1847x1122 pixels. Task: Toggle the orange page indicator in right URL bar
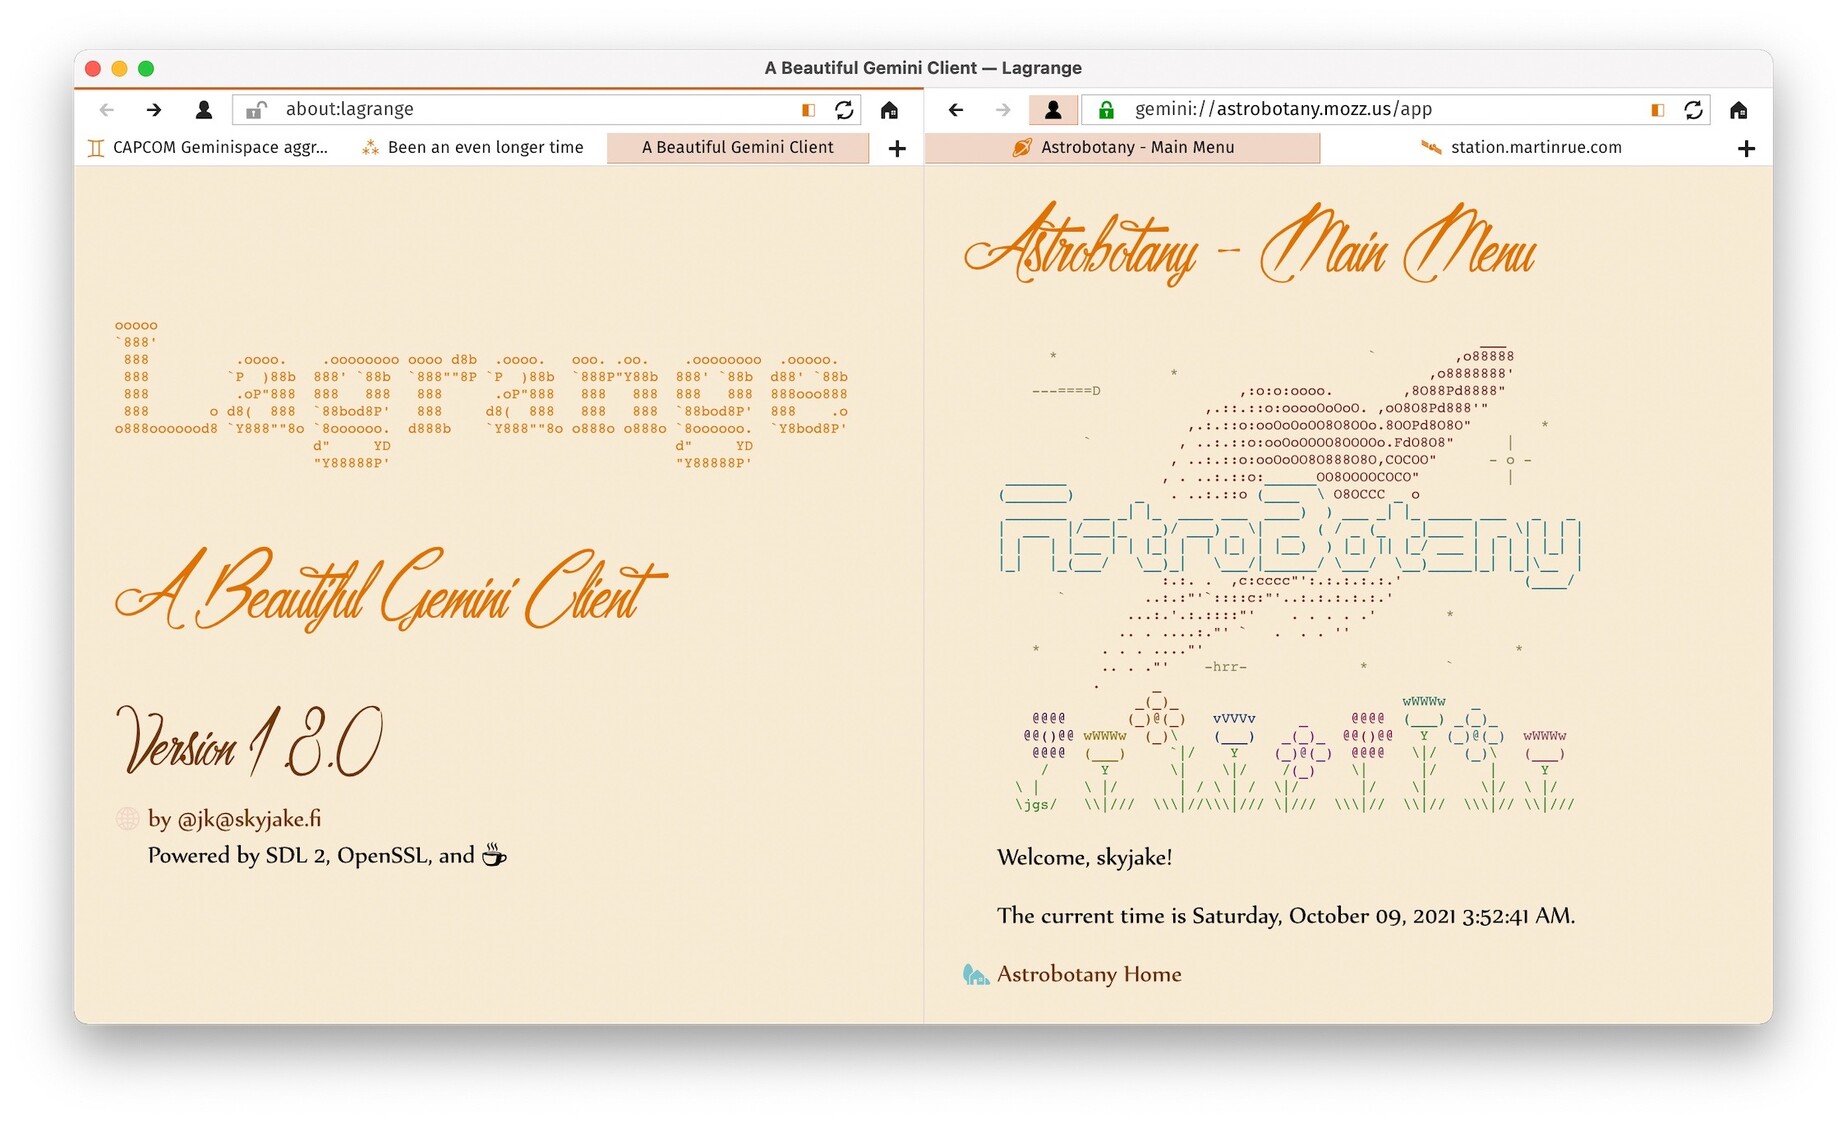[x=1657, y=110]
